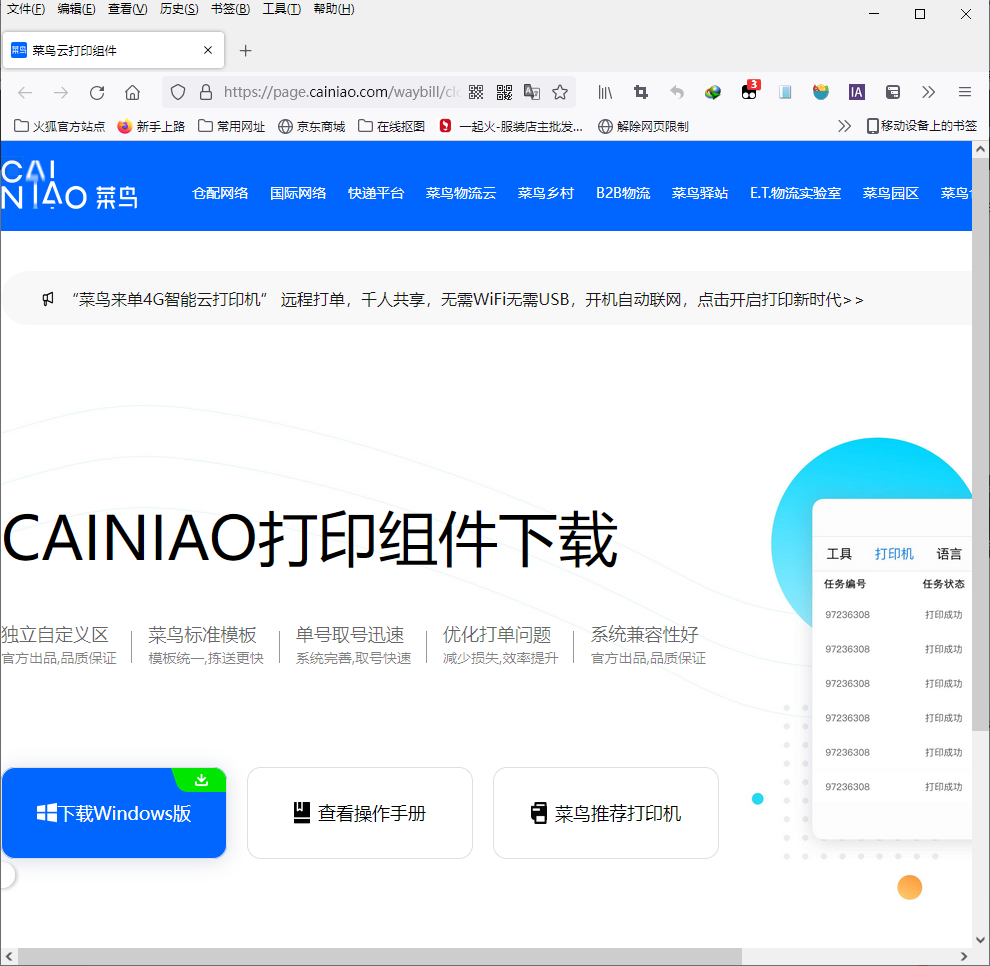Open 在线抠图 bookmark folder

[391, 126]
